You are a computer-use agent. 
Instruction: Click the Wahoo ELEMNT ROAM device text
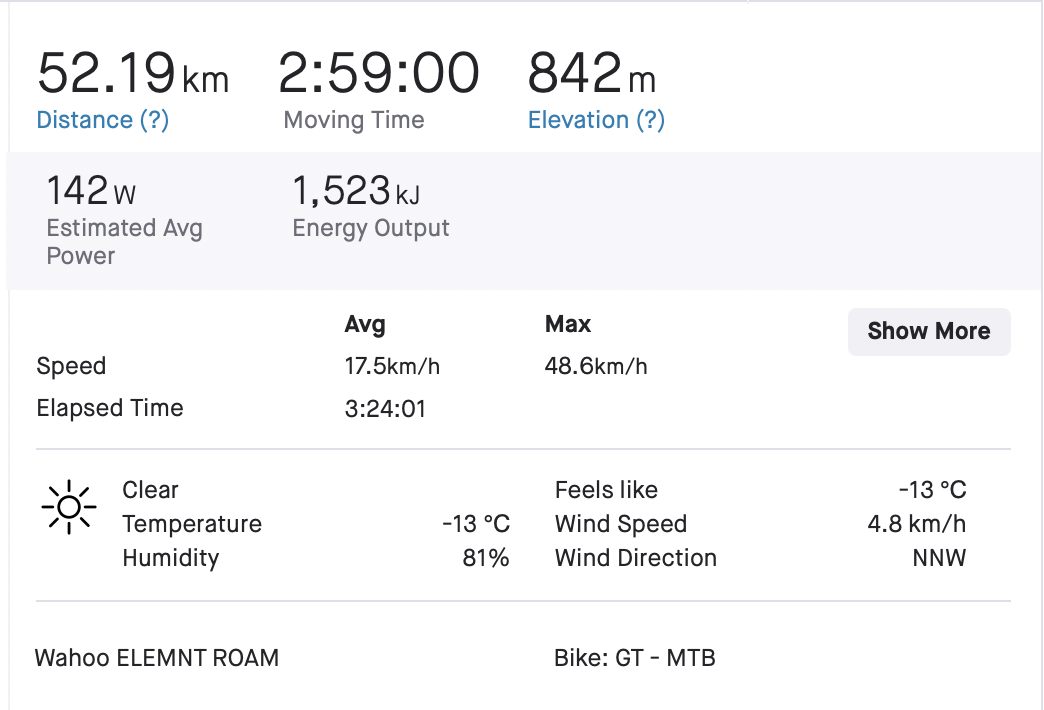click(x=157, y=658)
